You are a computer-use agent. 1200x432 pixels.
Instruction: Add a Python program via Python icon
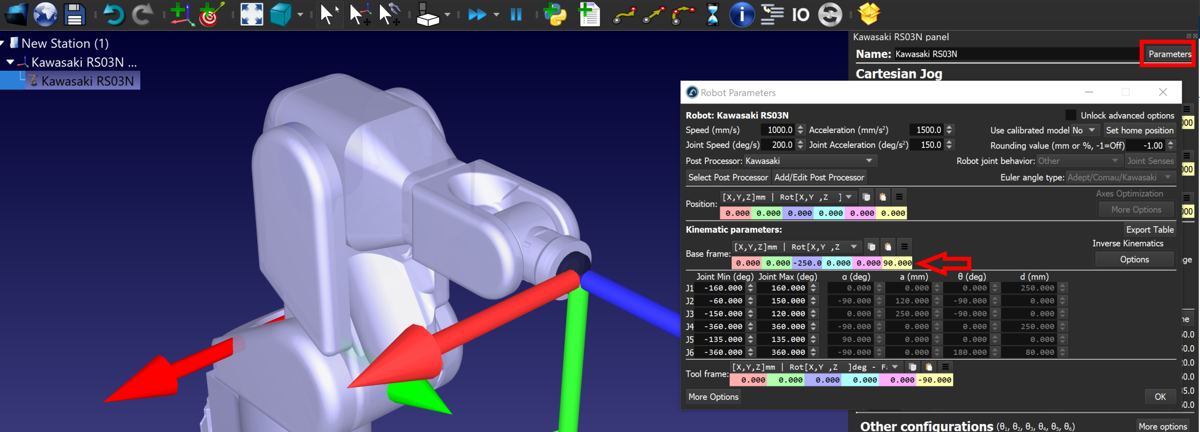556,15
